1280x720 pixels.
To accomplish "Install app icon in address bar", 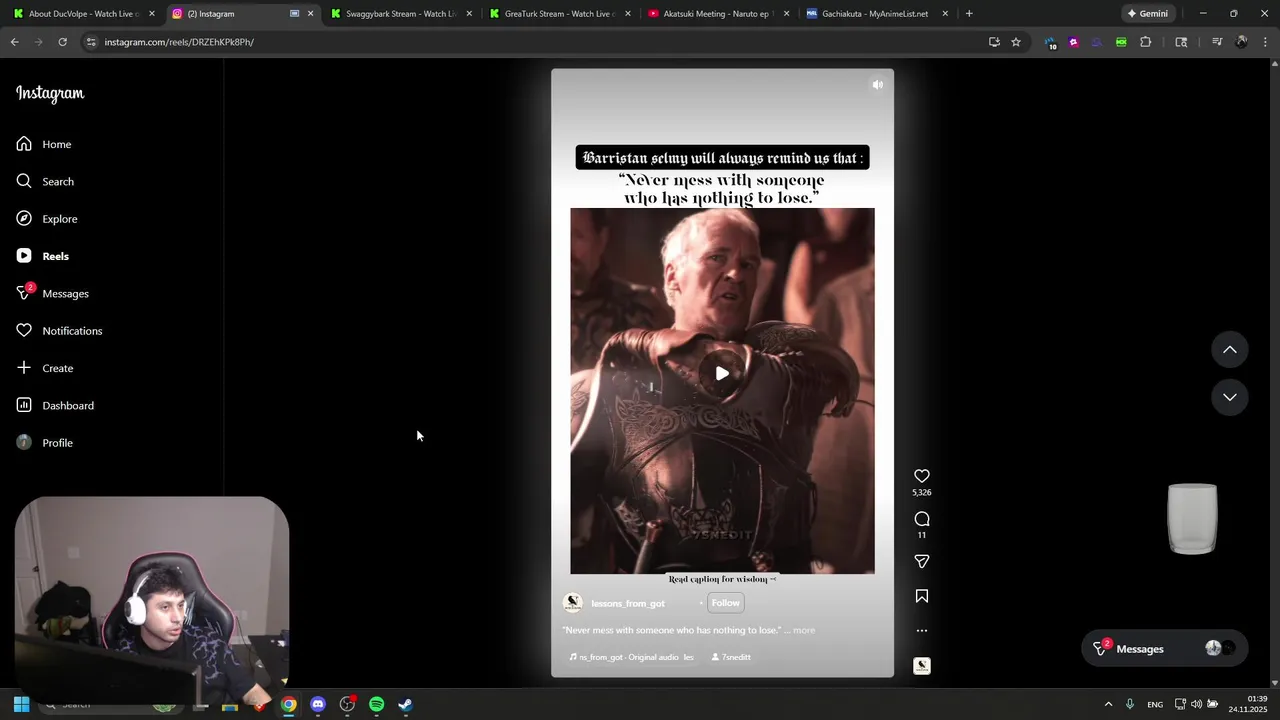I will [994, 42].
